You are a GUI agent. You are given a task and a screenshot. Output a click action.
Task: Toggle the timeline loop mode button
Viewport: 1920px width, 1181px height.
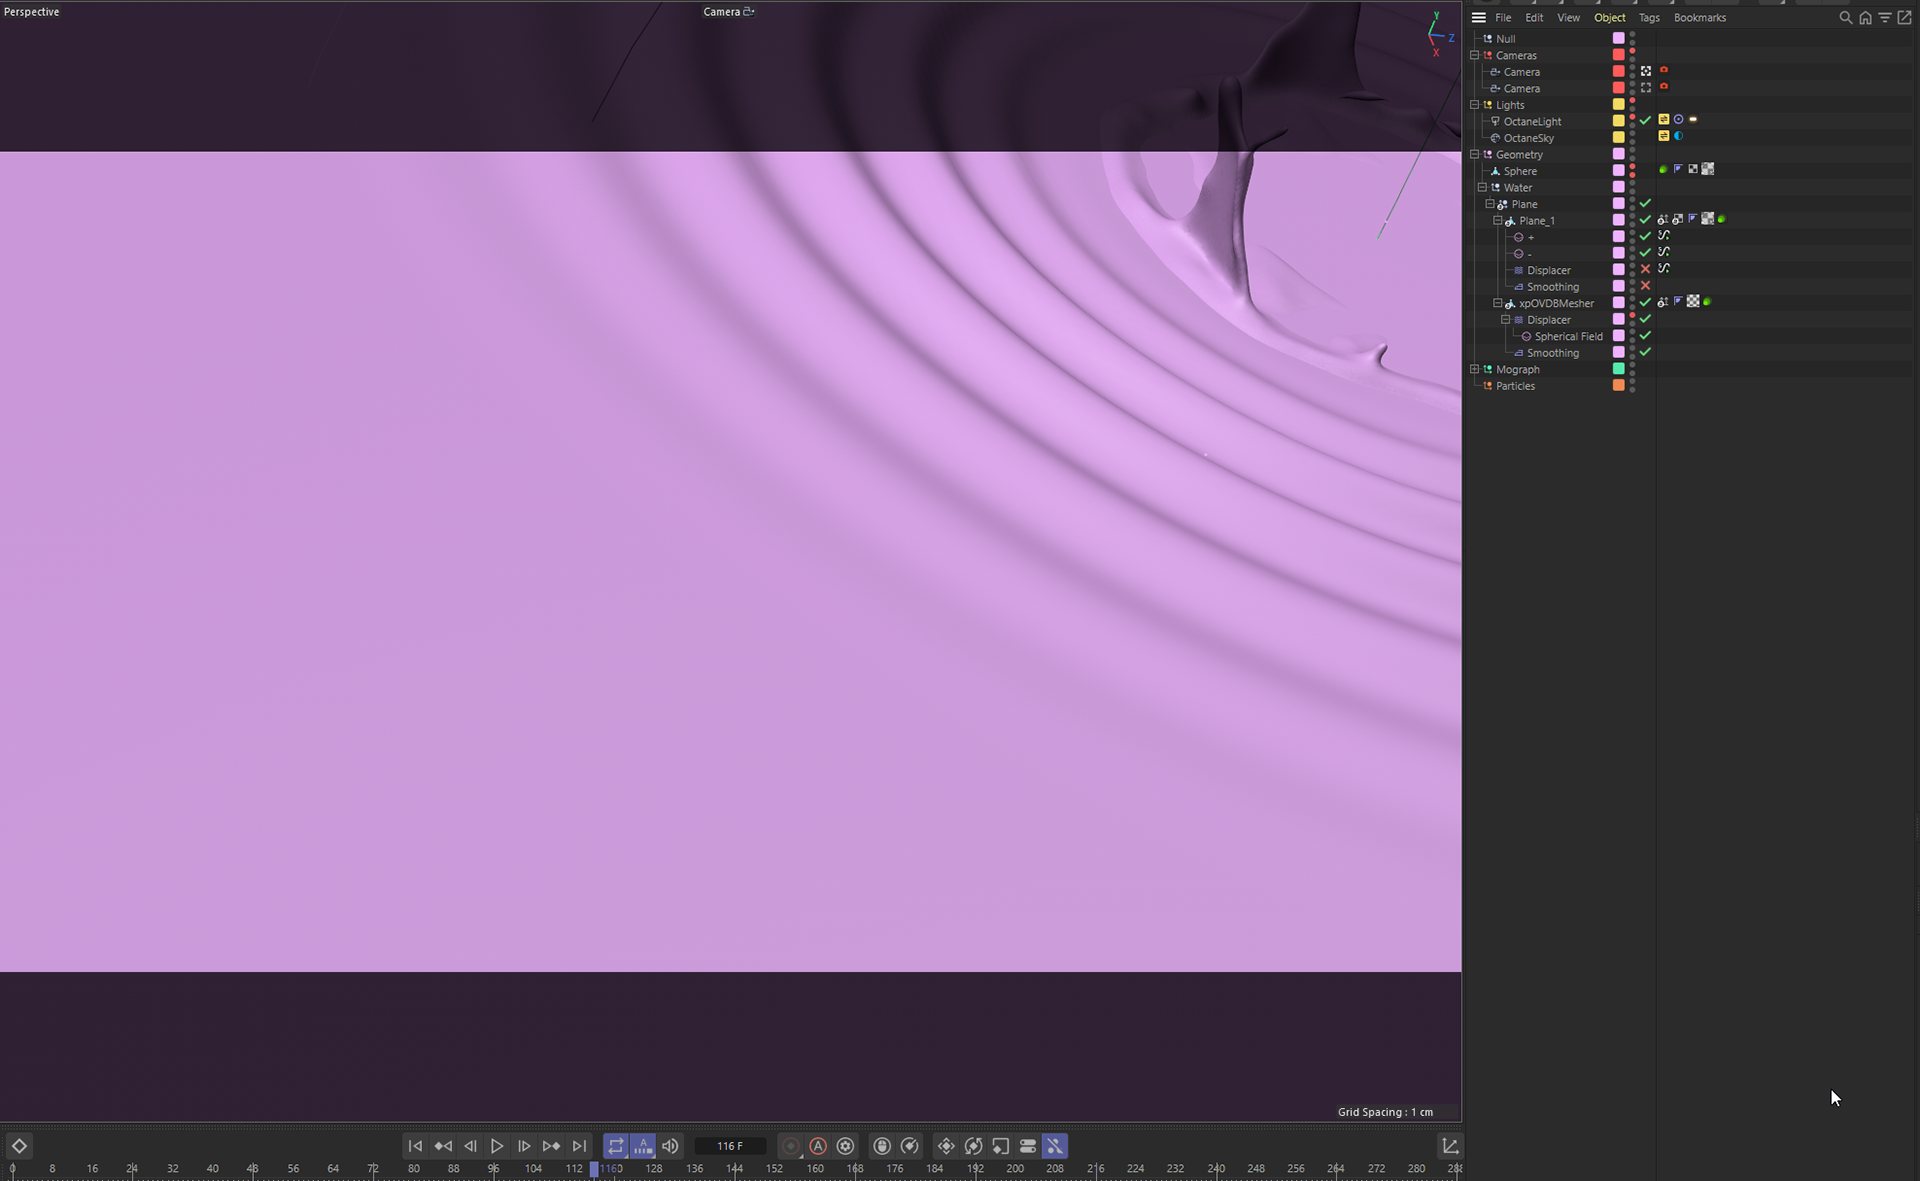(615, 1146)
